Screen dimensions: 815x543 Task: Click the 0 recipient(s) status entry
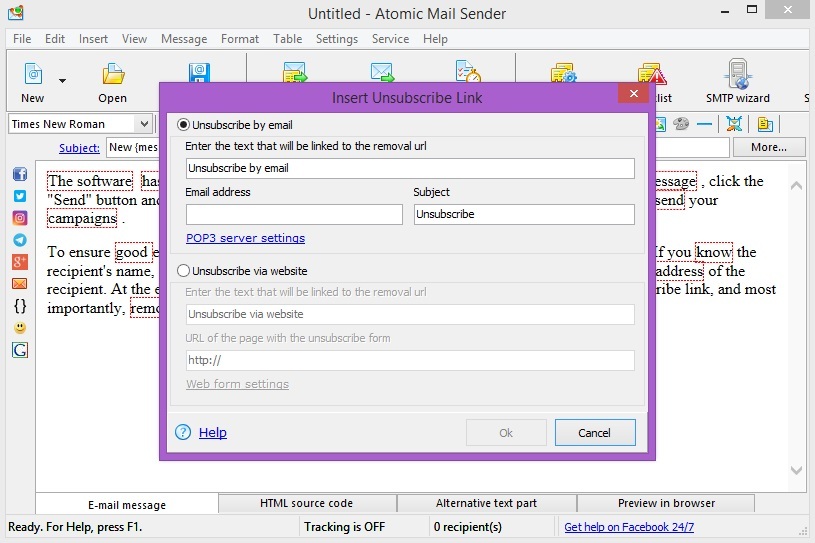click(x=468, y=527)
